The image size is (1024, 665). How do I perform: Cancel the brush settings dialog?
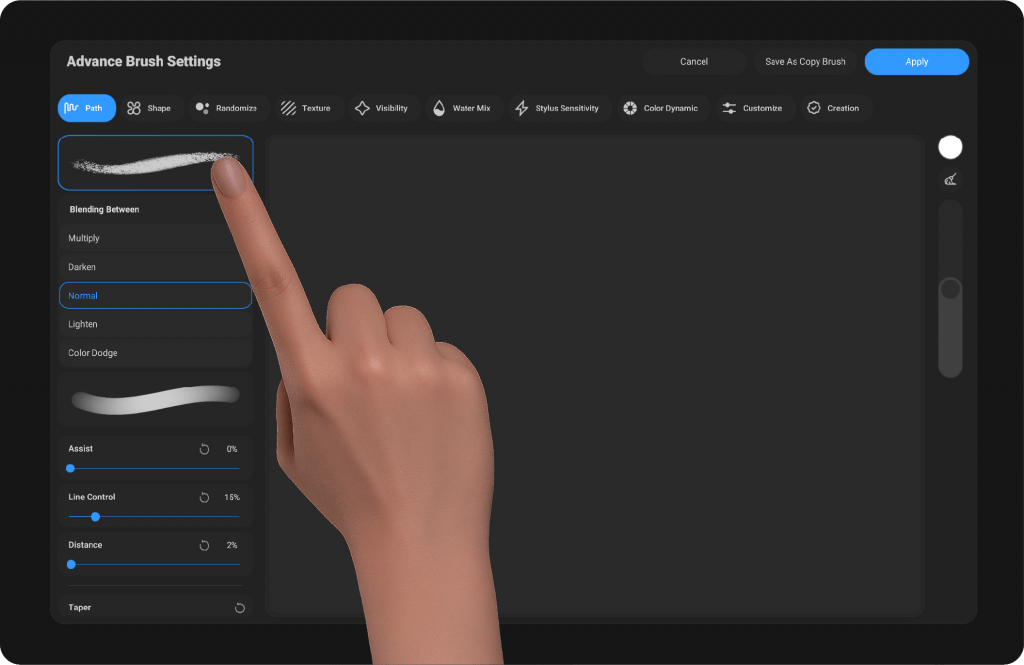[694, 62]
